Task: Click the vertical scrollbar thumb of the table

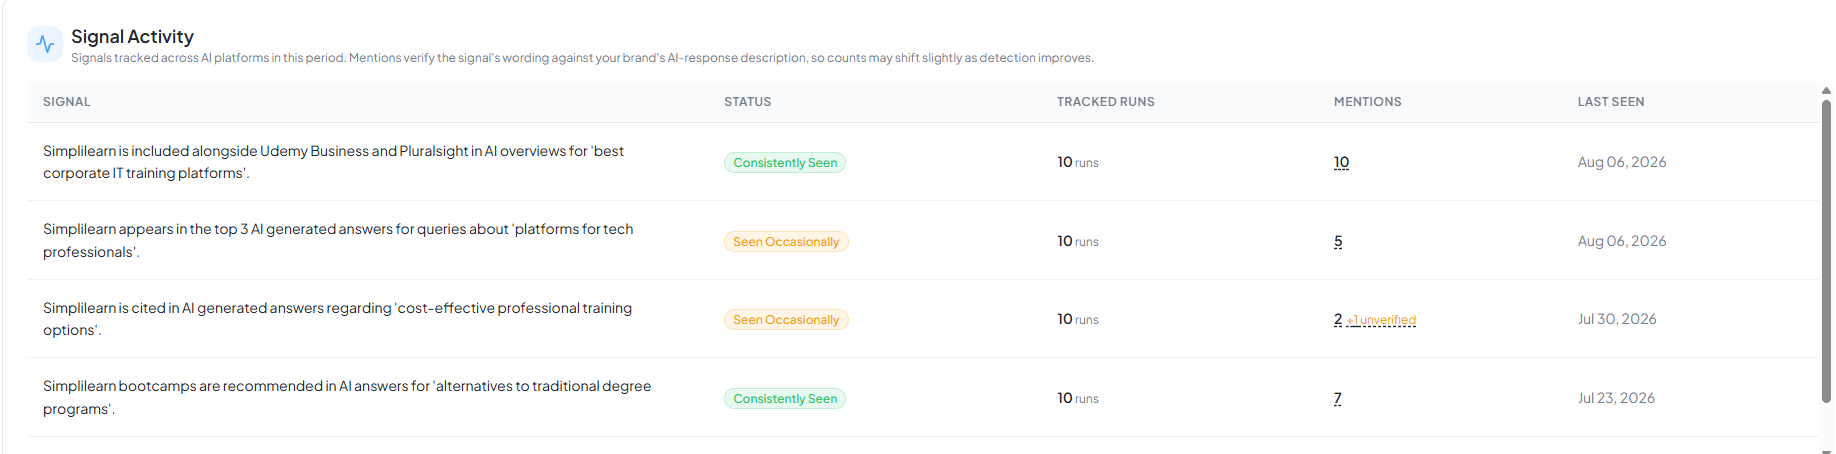Action: 1826,250
